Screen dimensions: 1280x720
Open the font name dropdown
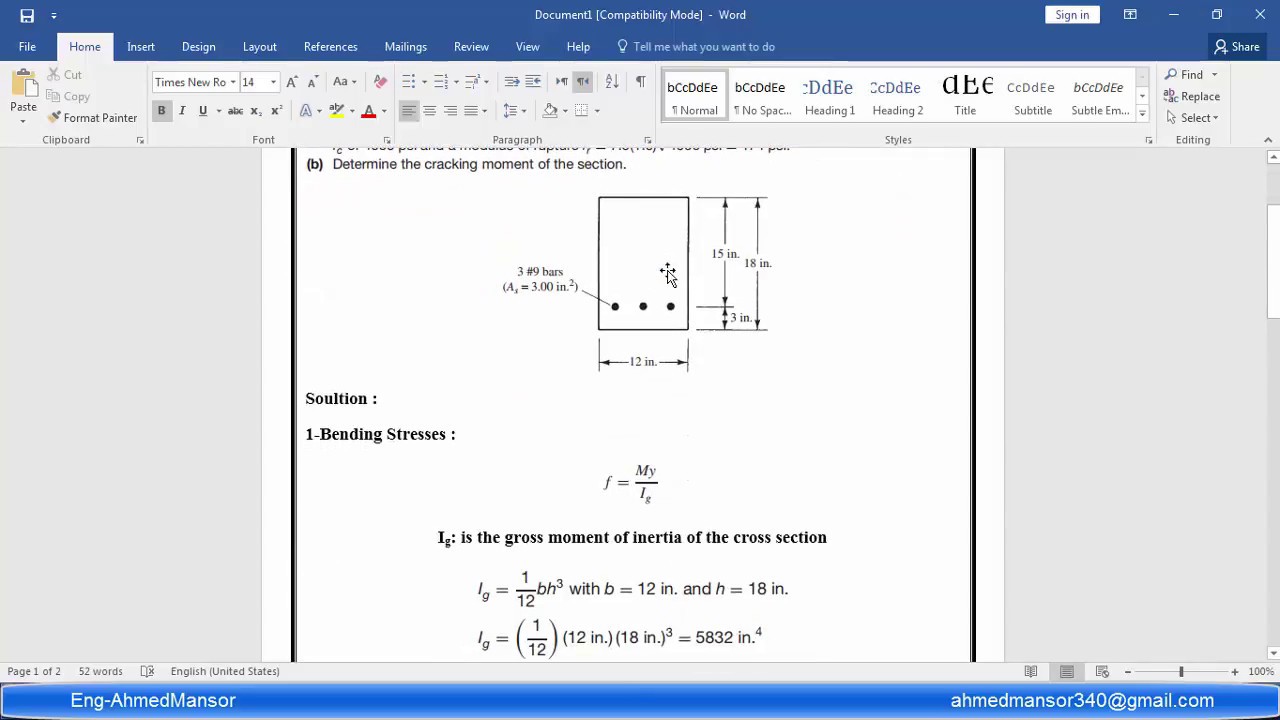coord(233,82)
